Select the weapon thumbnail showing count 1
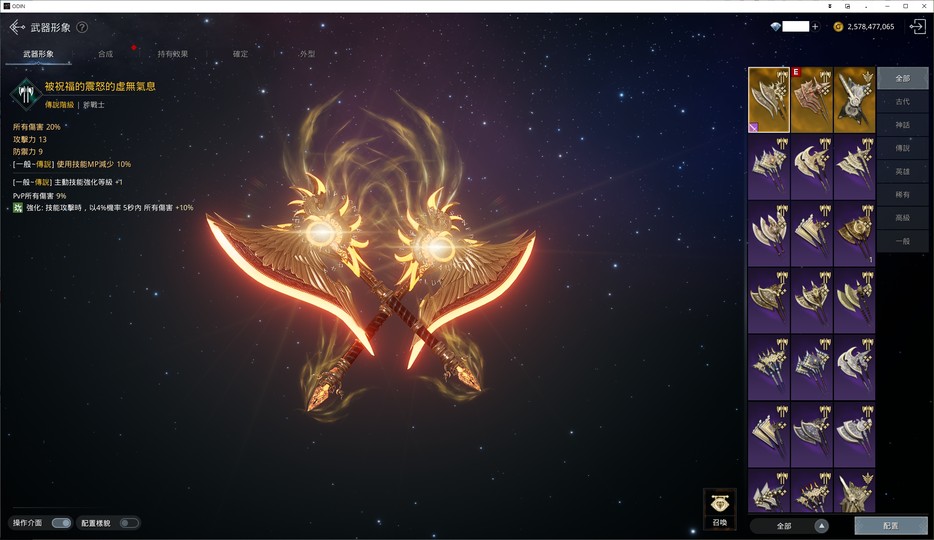Viewport: 934px width, 540px height. pyautogui.click(x=854, y=233)
